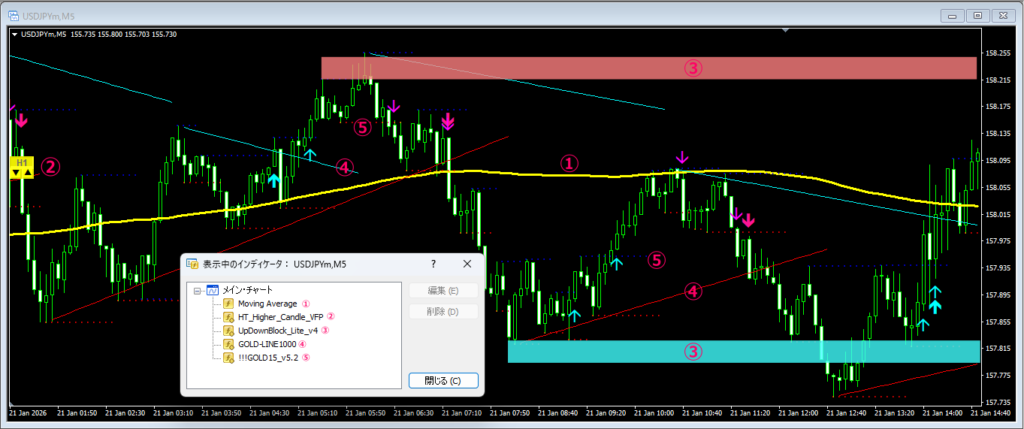Click the chart shift triangle marker at top
Viewport: 1024px width, 429px height.
click(787, 31)
